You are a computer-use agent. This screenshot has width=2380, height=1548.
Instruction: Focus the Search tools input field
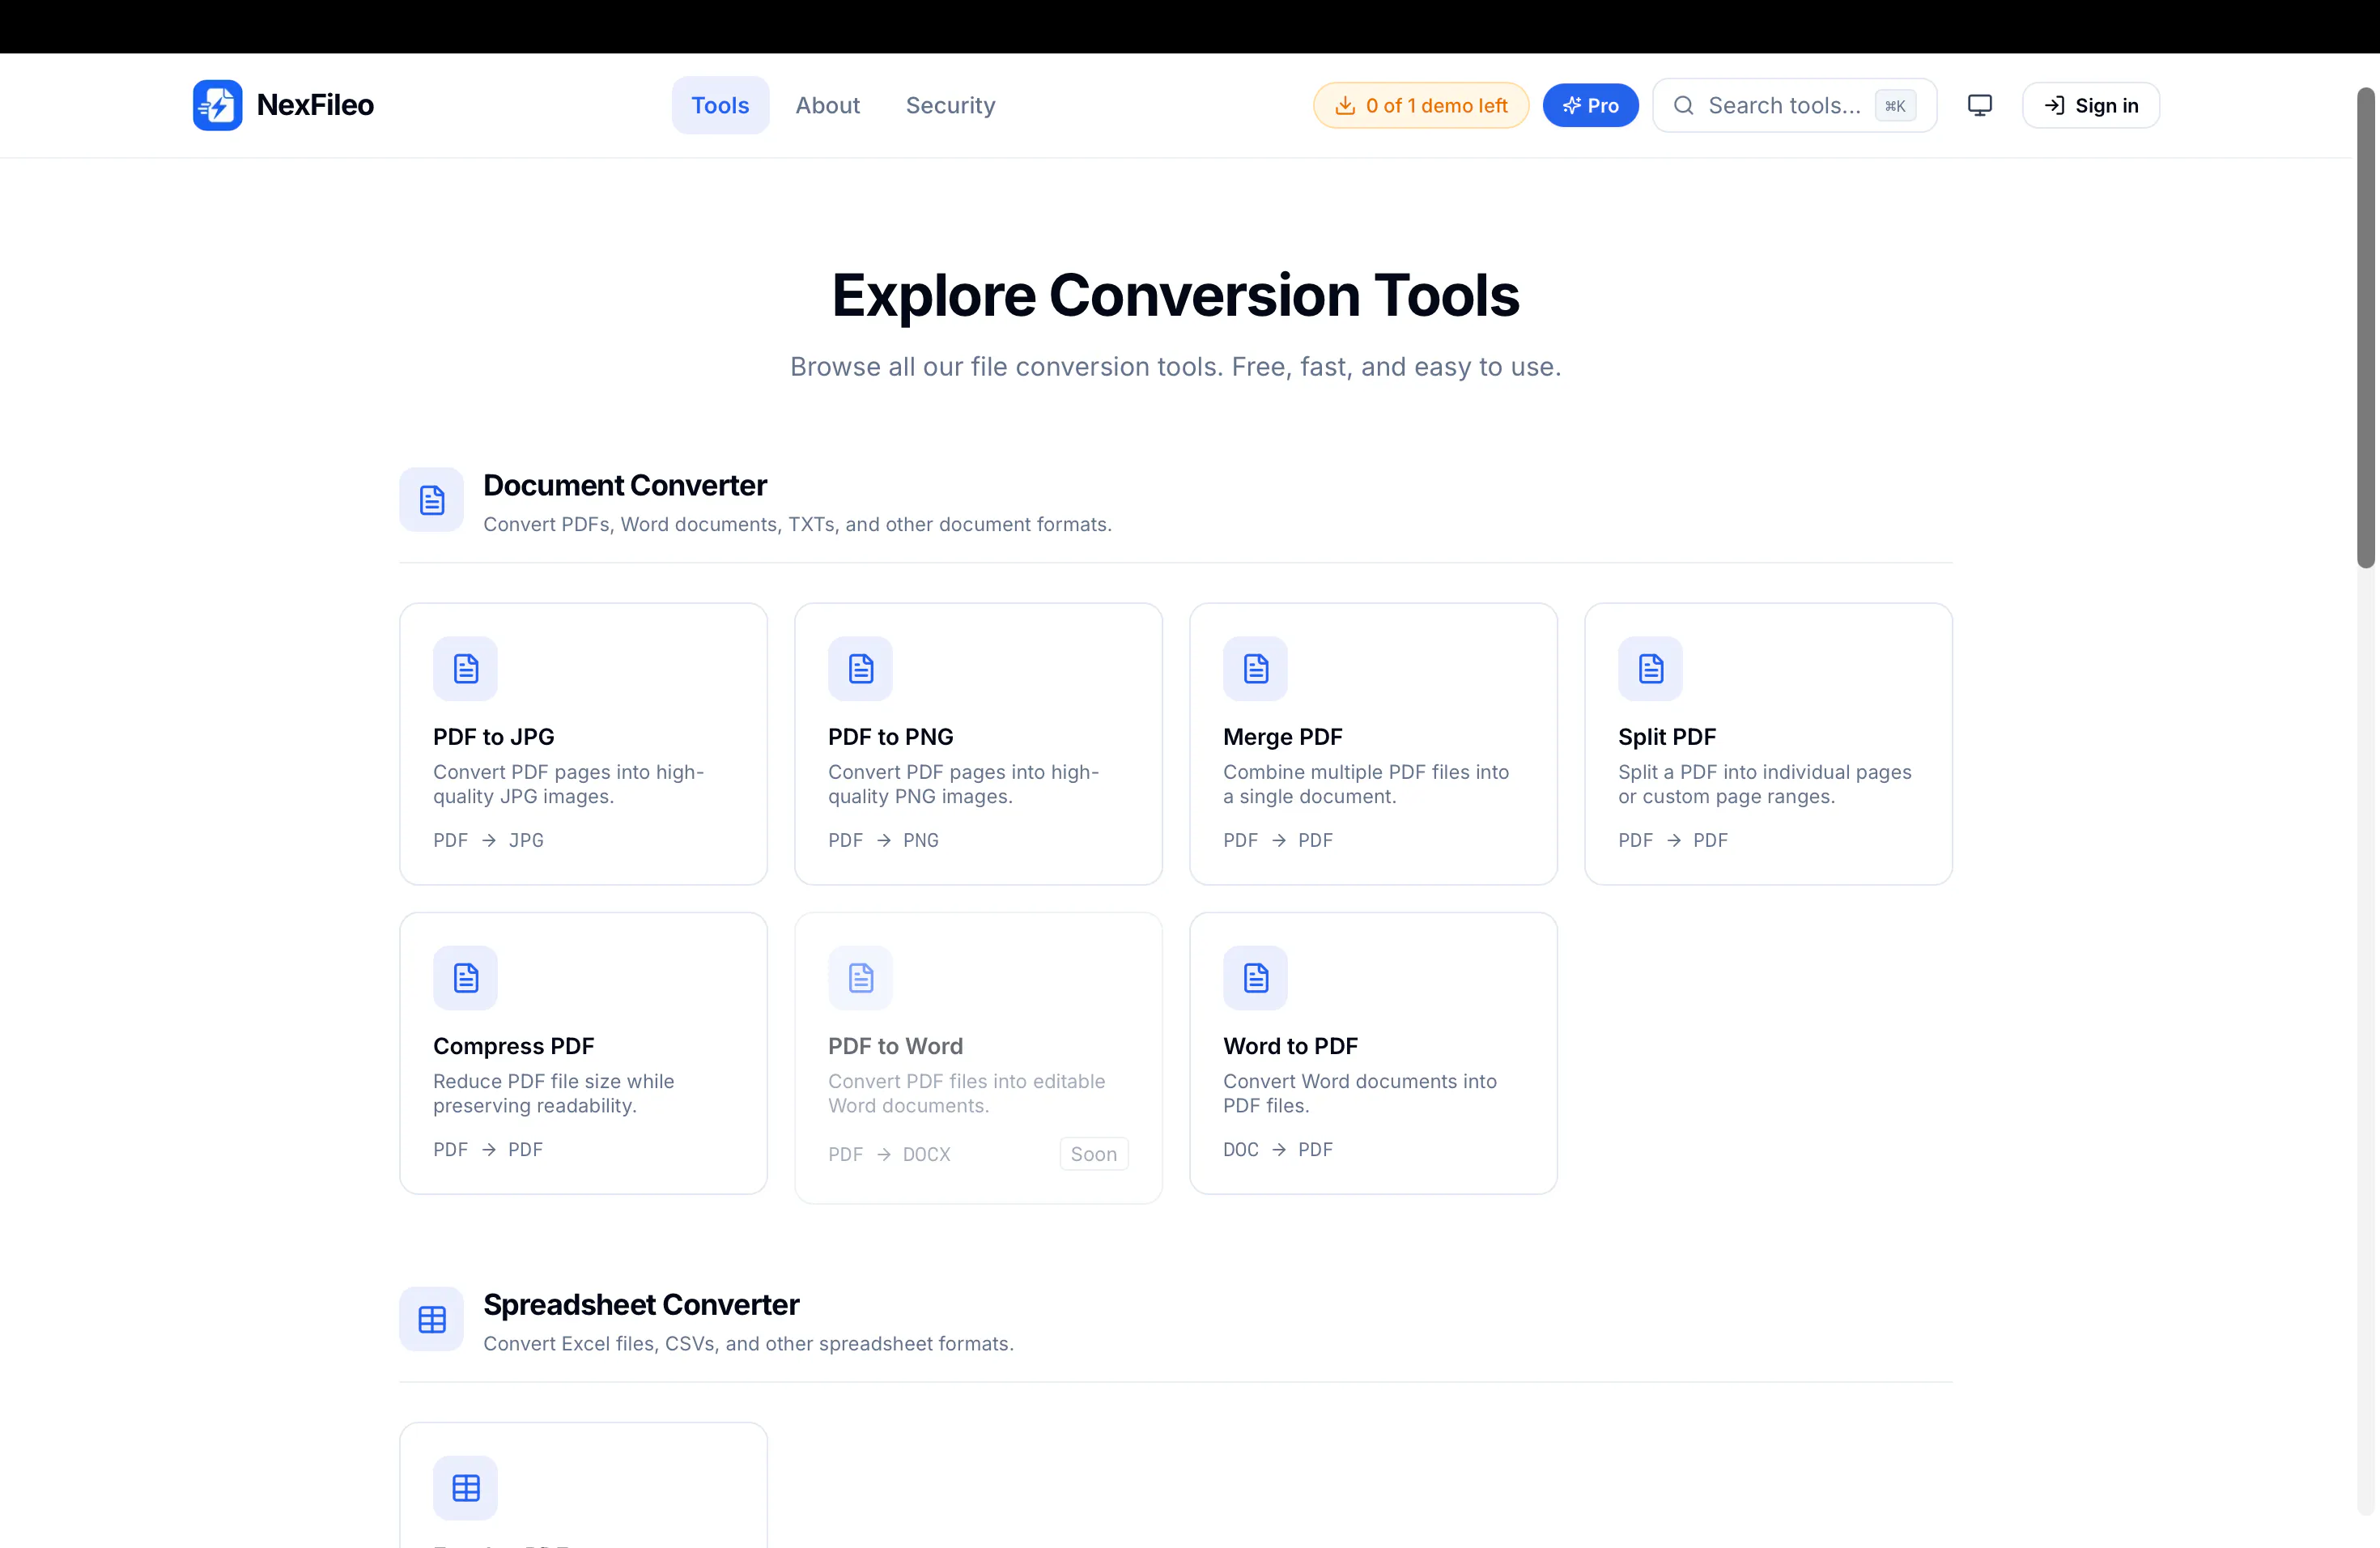[1794, 105]
